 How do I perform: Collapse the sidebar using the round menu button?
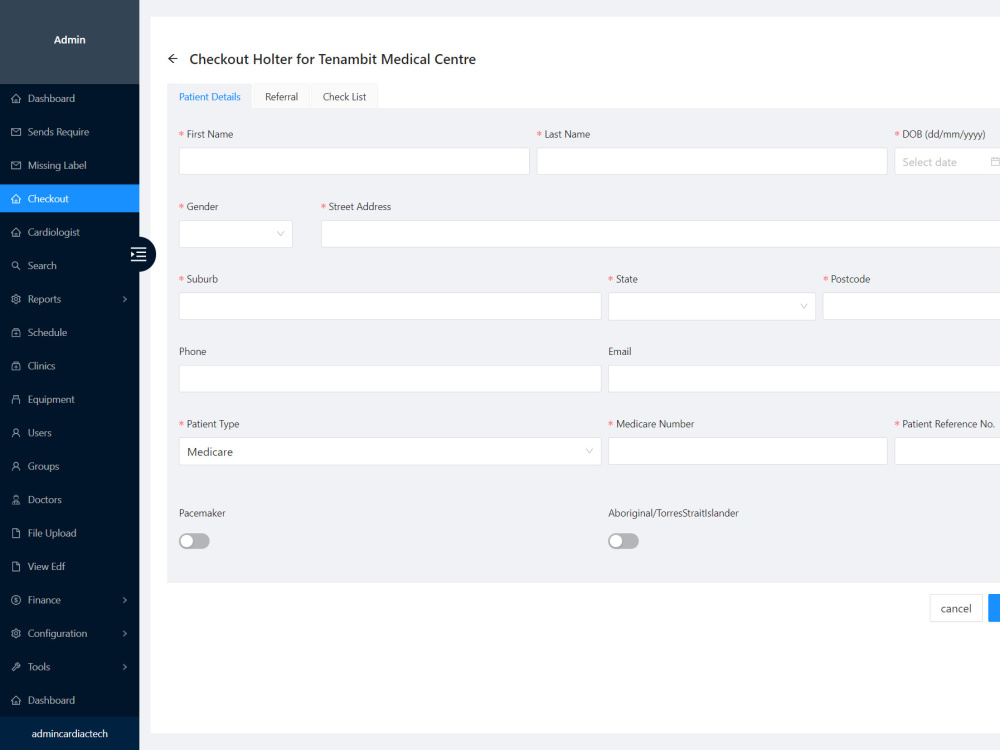point(139,254)
